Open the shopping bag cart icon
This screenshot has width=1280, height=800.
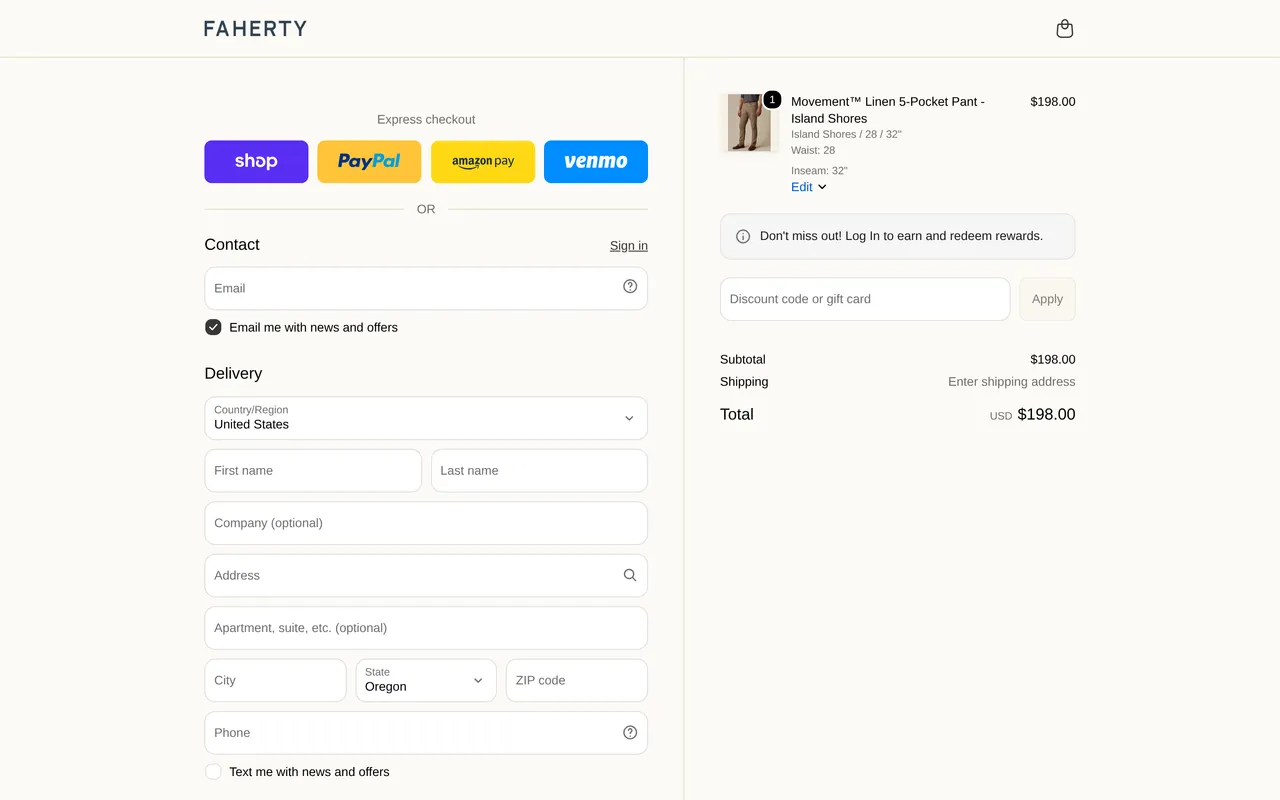click(x=1065, y=29)
